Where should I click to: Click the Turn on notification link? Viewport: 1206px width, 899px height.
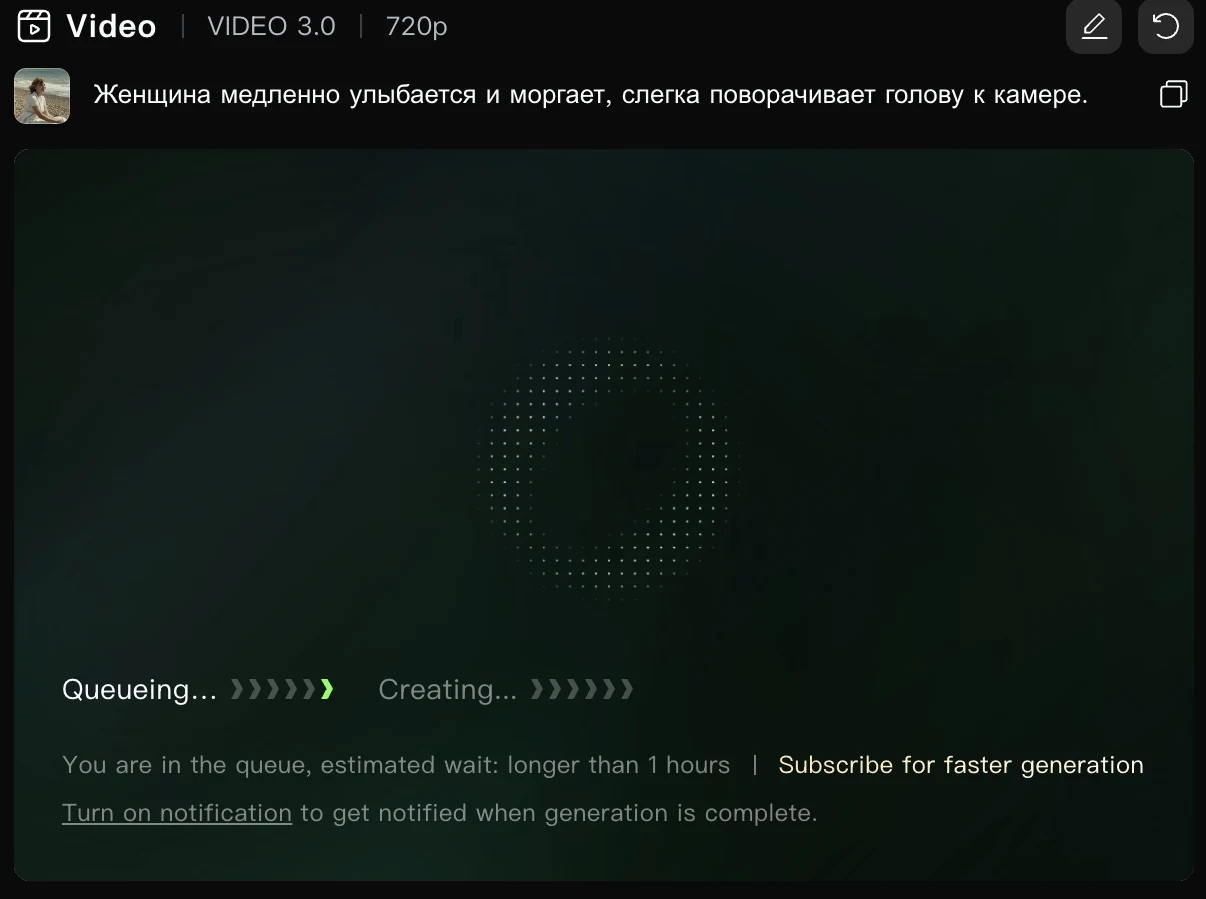pyautogui.click(x=177, y=813)
